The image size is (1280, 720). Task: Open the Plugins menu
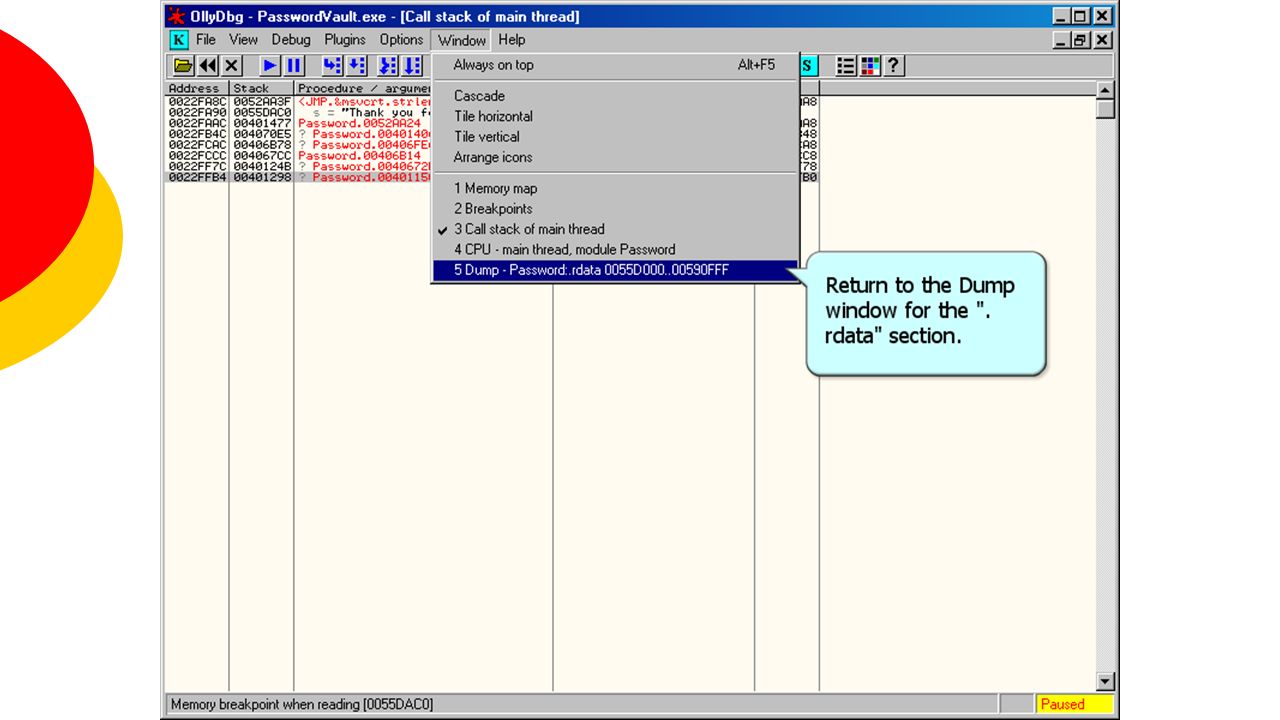point(345,40)
